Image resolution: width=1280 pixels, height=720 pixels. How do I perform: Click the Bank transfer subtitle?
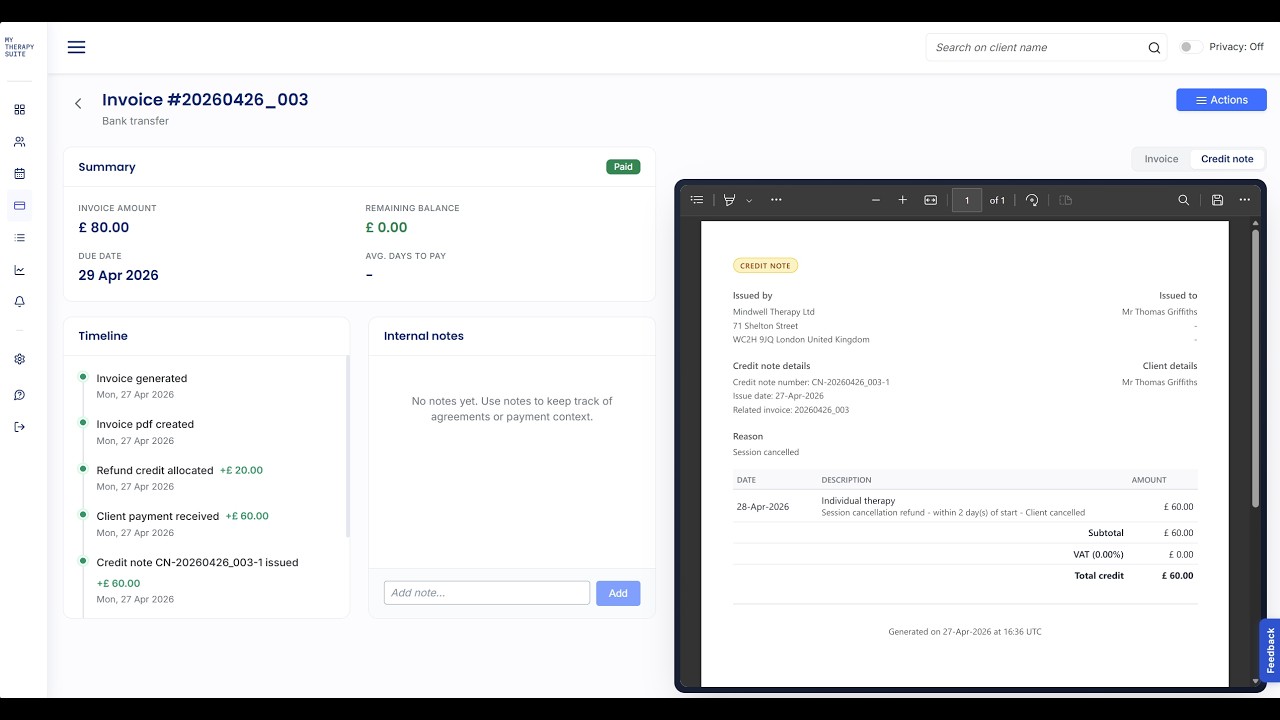coord(135,121)
